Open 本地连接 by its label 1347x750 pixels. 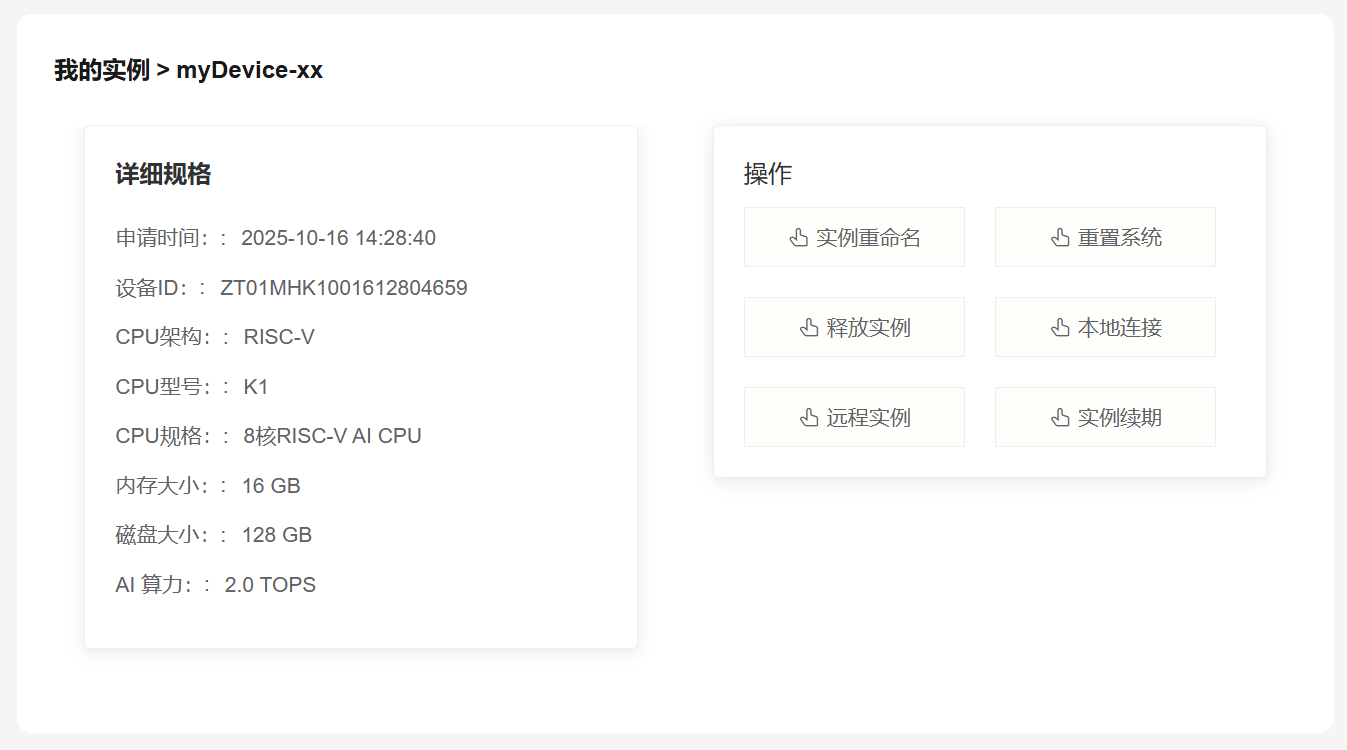point(1120,328)
